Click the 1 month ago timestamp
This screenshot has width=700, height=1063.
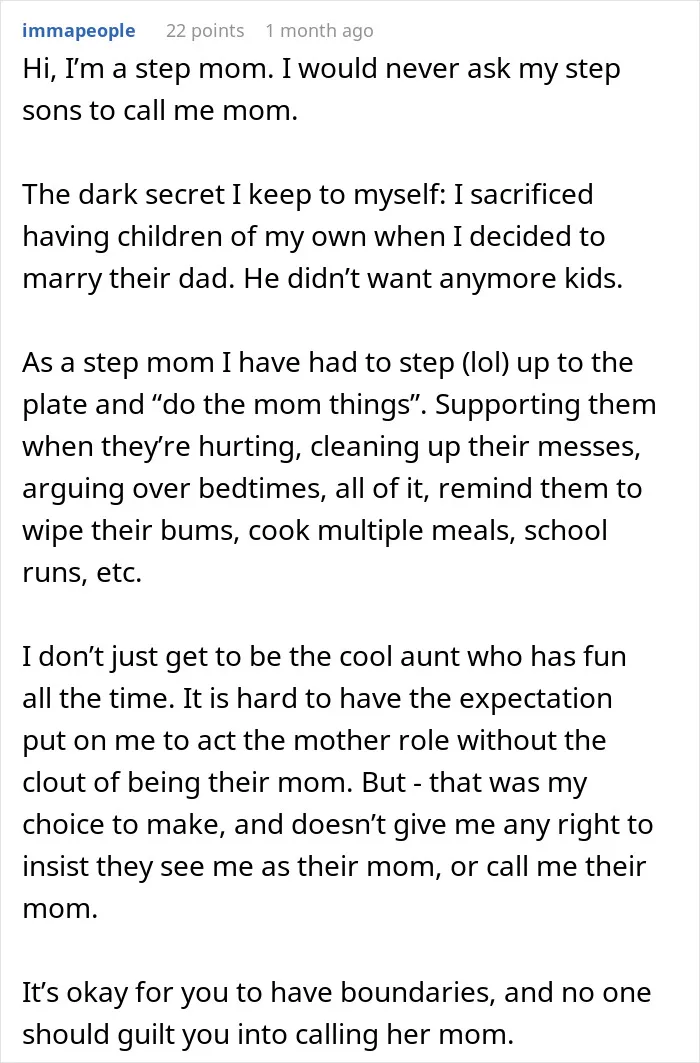tap(319, 31)
